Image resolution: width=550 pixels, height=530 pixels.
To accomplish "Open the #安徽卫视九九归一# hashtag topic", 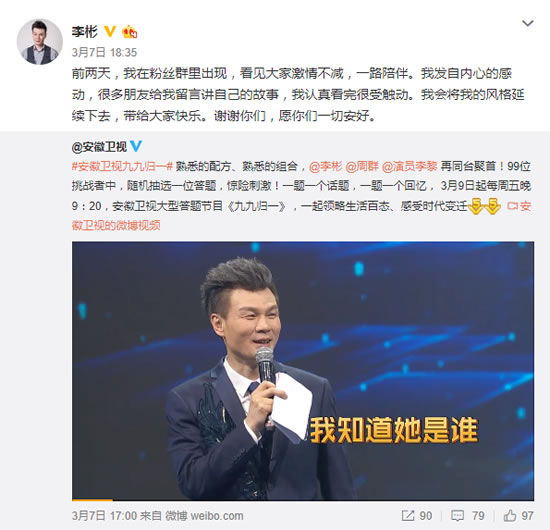I will [122, 166].
